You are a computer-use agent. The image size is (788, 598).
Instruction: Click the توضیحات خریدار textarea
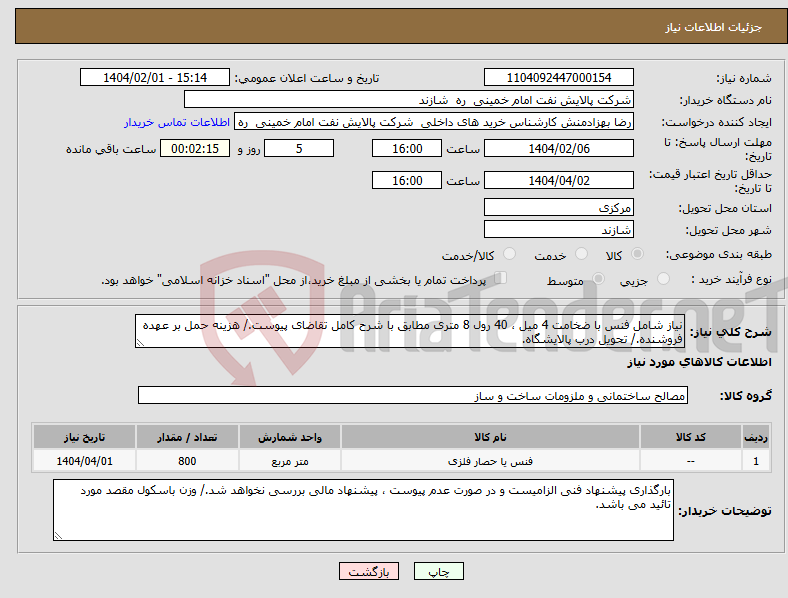click(363, 510)
